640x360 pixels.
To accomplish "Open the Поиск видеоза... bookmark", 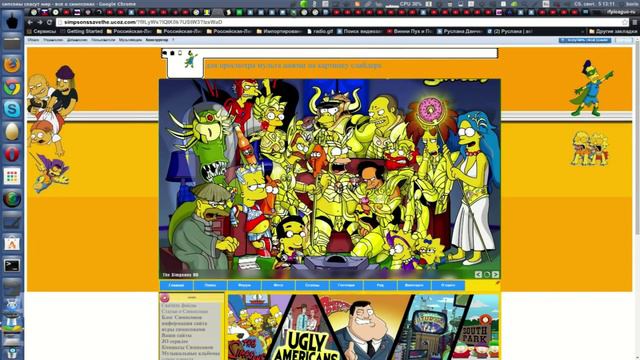I will (x=360, y=31).
